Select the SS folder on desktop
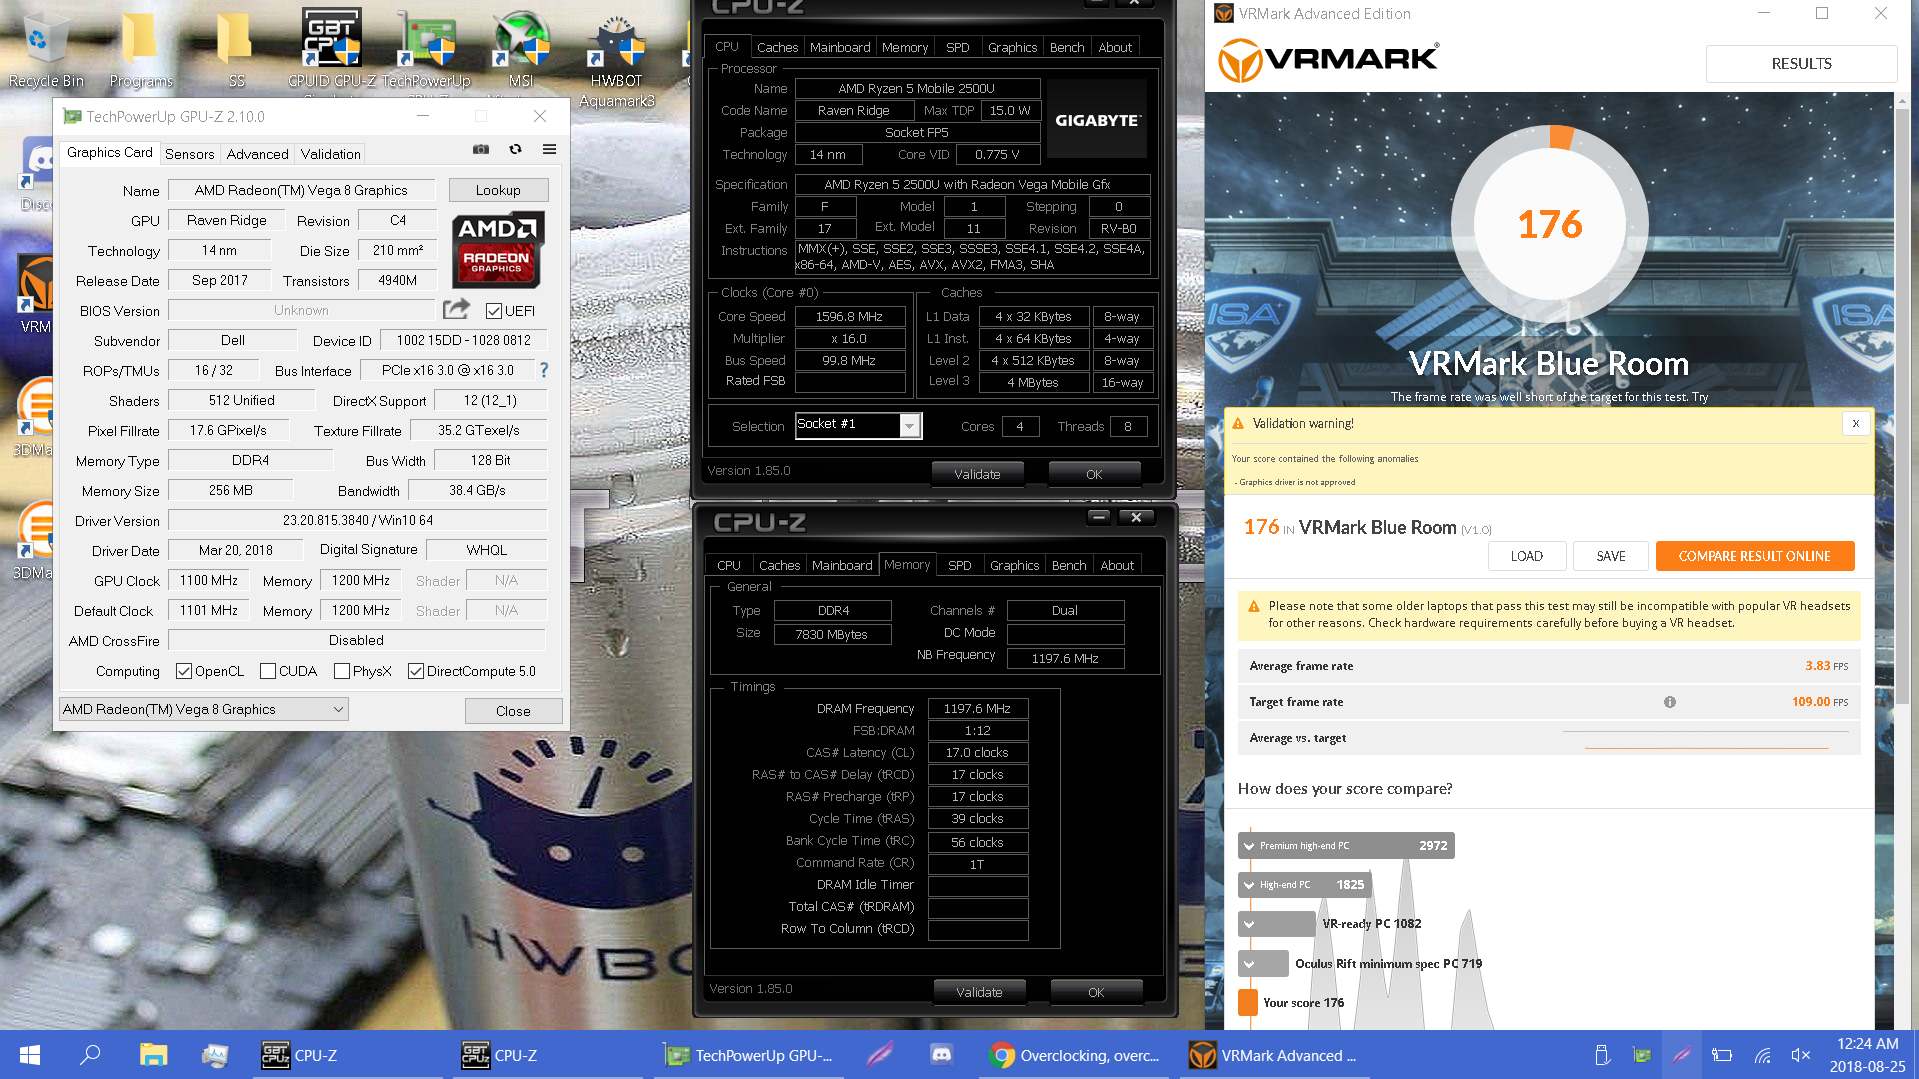The image size is (1919, 1079). pos(236,50)
